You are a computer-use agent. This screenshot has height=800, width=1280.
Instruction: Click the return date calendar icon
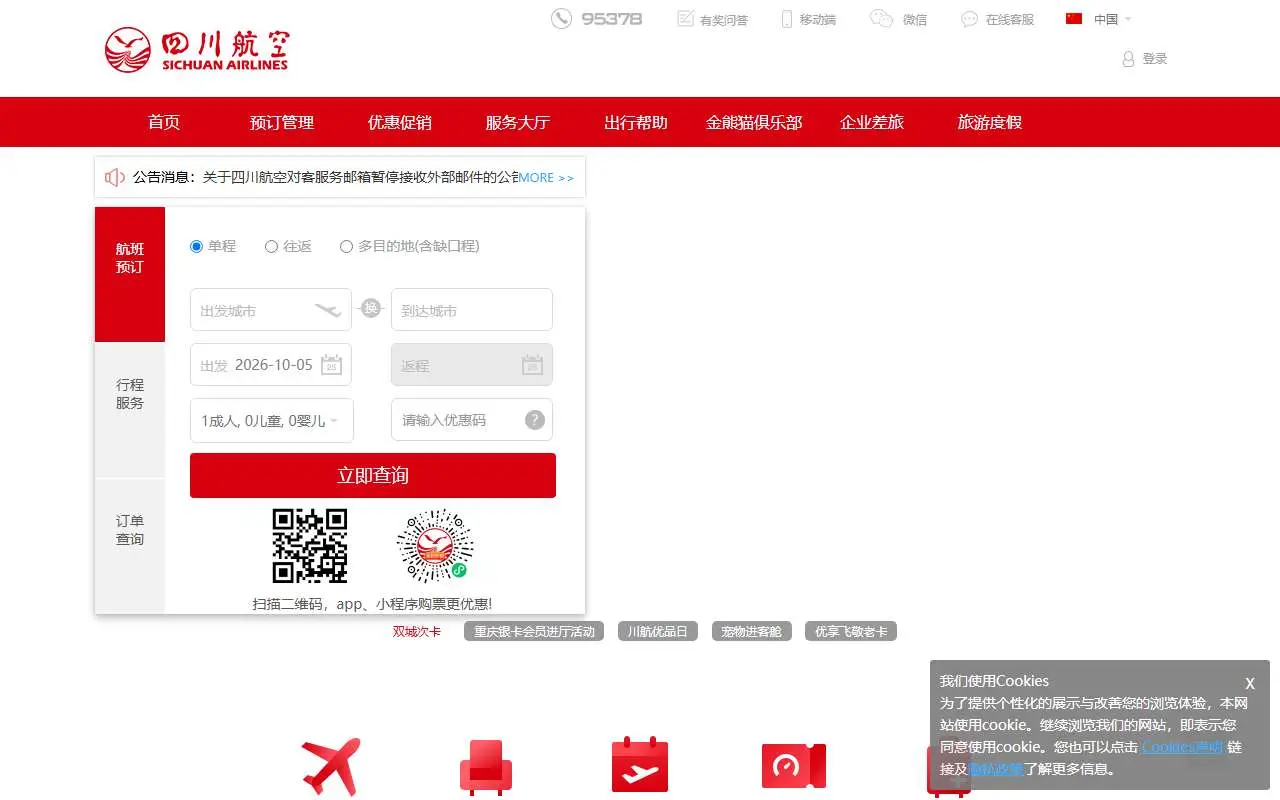532,365
